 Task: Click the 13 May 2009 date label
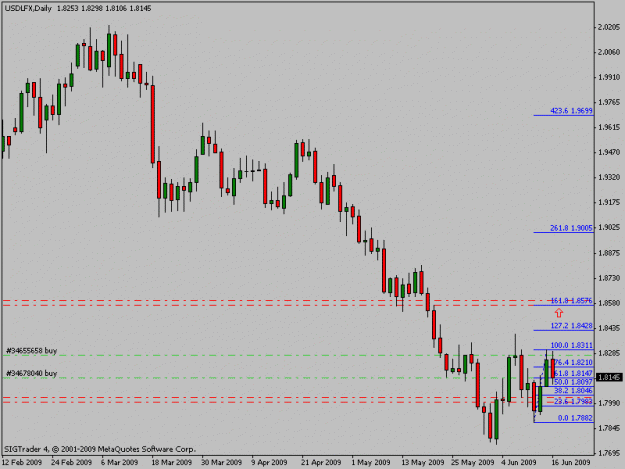[x=423, y=462]
